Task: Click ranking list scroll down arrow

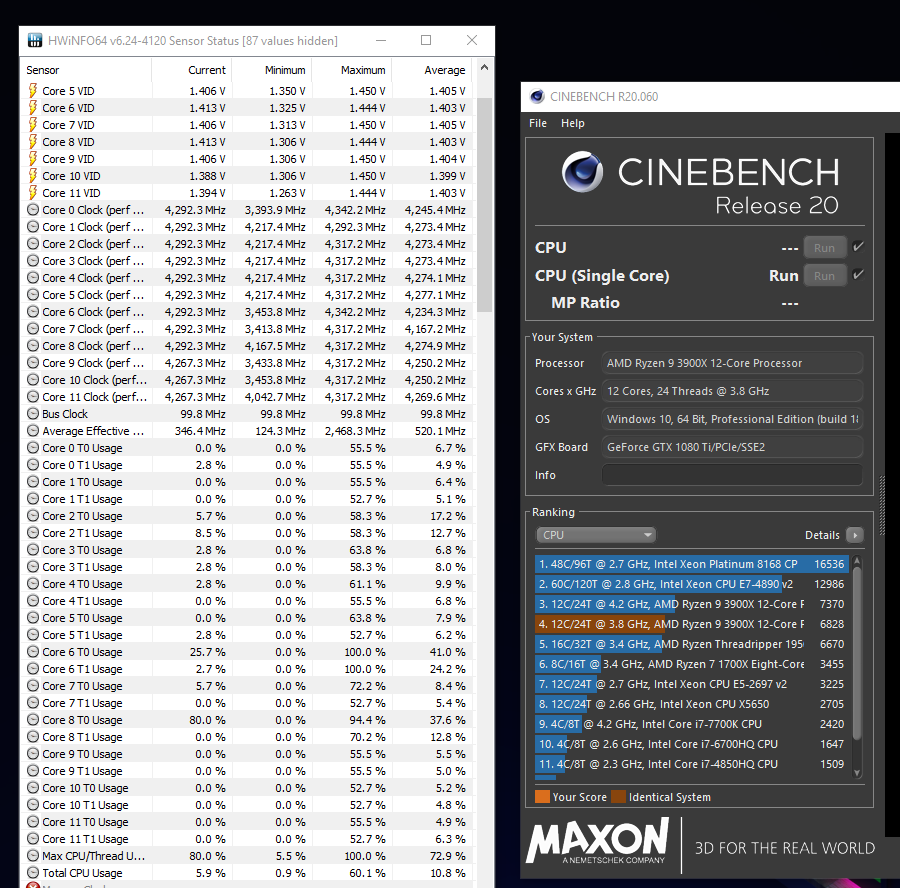Action: click(857, 773)
